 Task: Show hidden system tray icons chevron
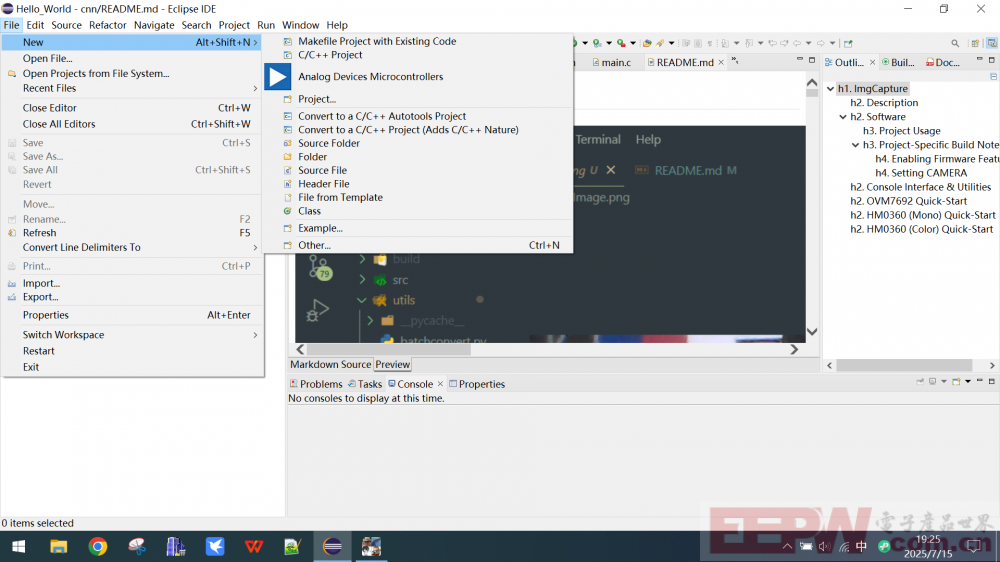[788, 547]
